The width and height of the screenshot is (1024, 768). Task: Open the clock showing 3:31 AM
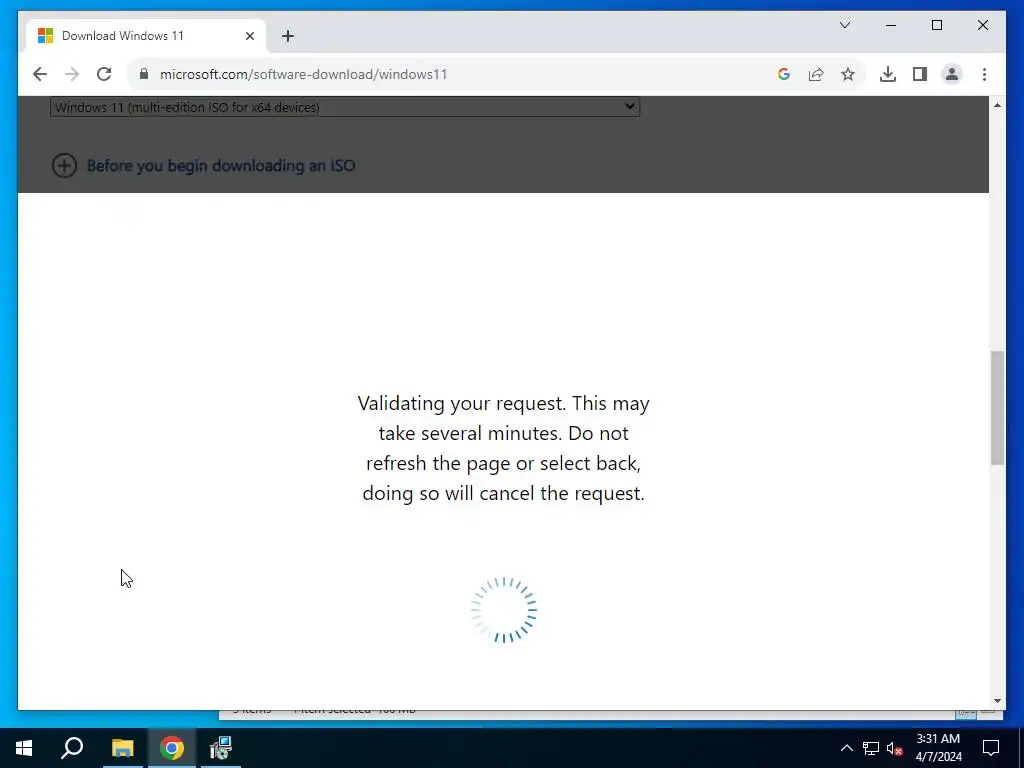pos(938,748)
